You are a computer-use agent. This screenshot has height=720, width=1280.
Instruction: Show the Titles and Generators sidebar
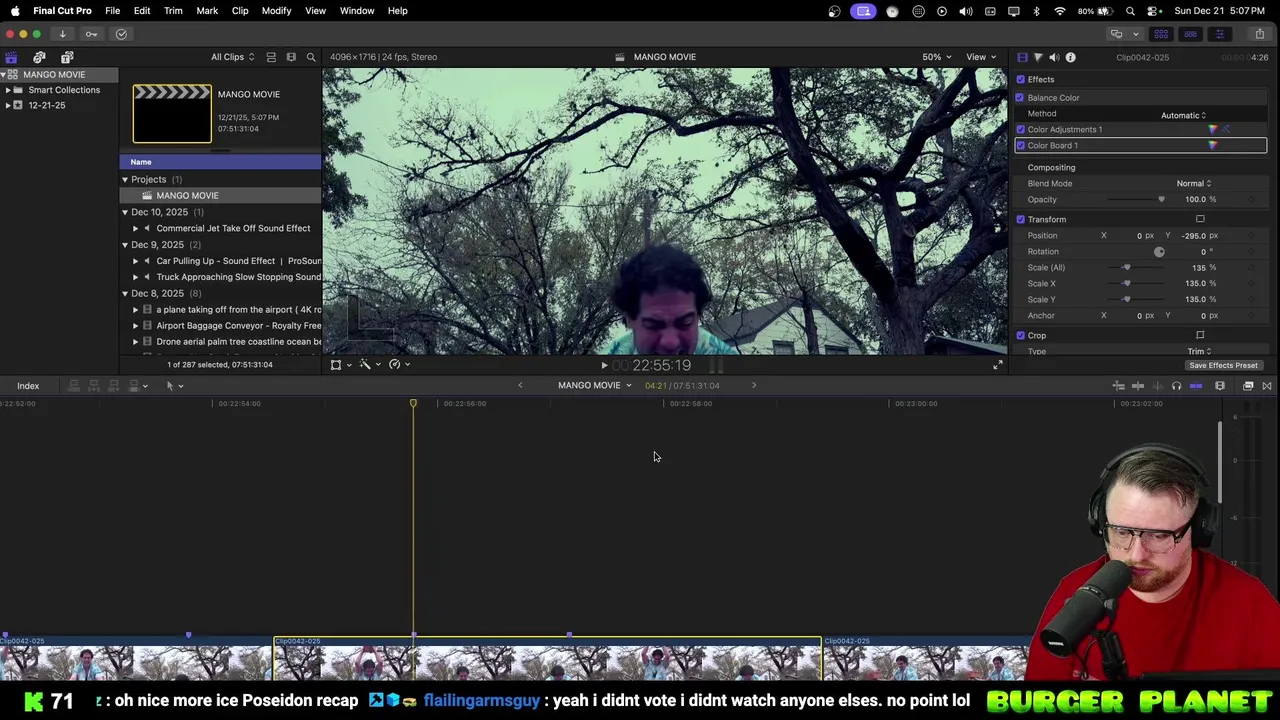click(x=67, y=57)
